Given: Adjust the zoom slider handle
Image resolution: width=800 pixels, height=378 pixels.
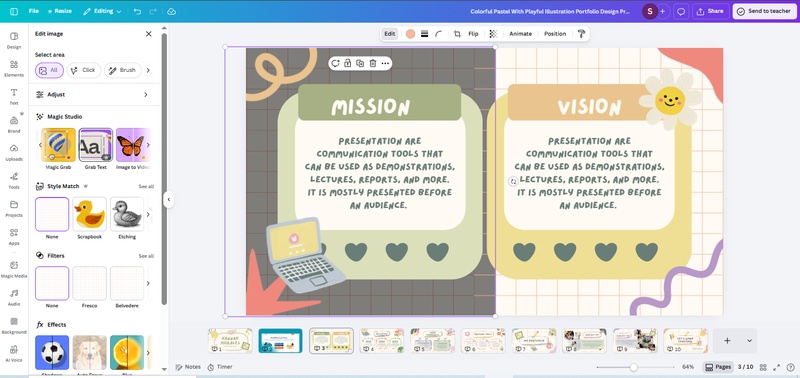Looking at the screenshot, I should [633, 367].
